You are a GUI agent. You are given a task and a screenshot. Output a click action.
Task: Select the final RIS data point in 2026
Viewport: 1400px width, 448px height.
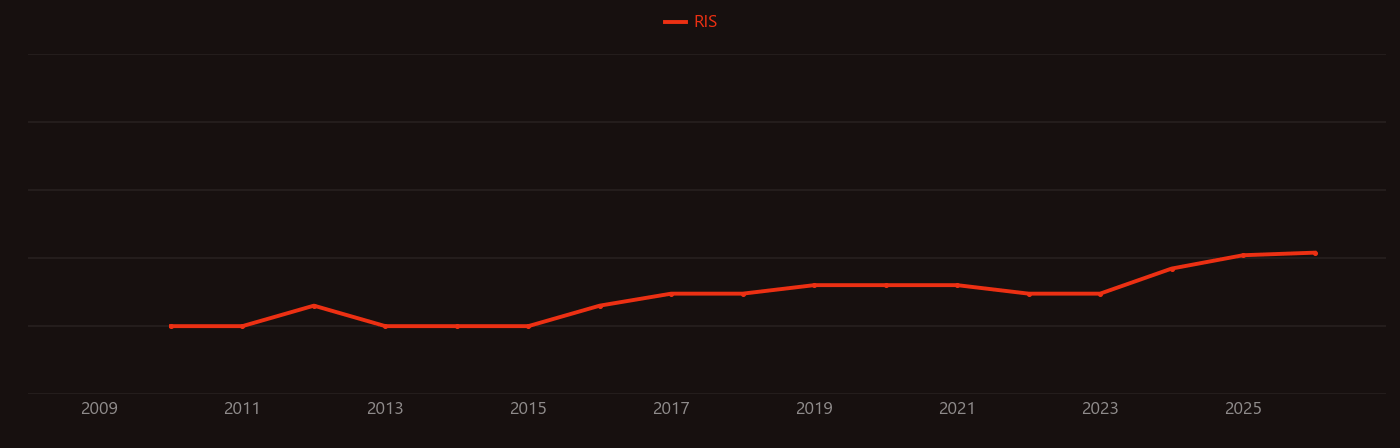click(x=1315, y=253)
